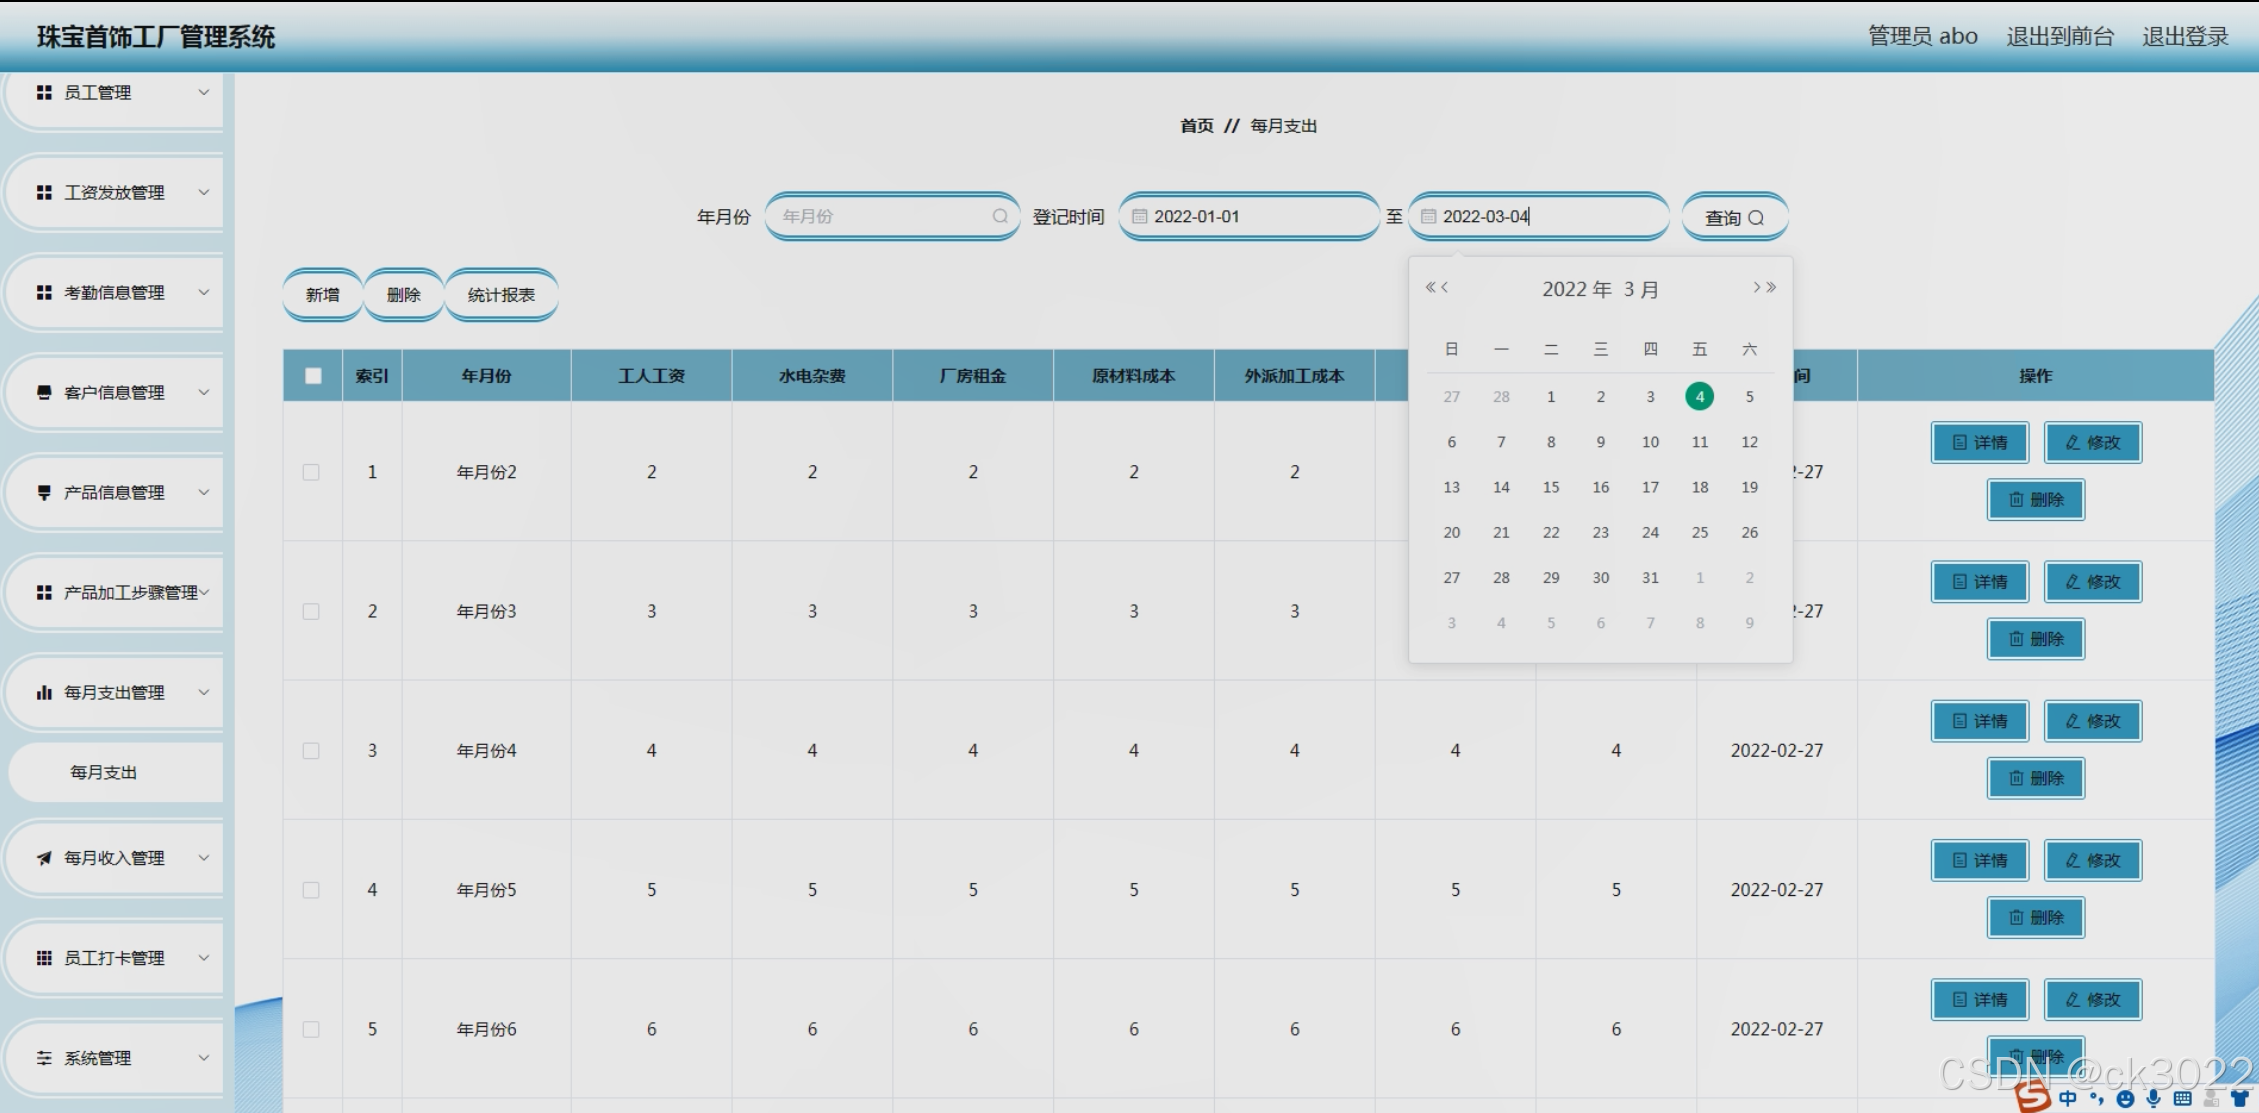
Task: Expand the 工资发放管理 menu chevron
Action: [204, 192]
